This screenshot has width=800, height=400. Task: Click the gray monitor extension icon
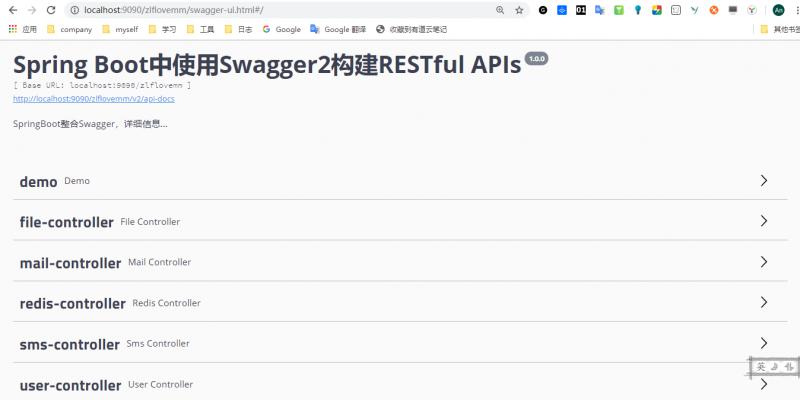tap(733, 10)
